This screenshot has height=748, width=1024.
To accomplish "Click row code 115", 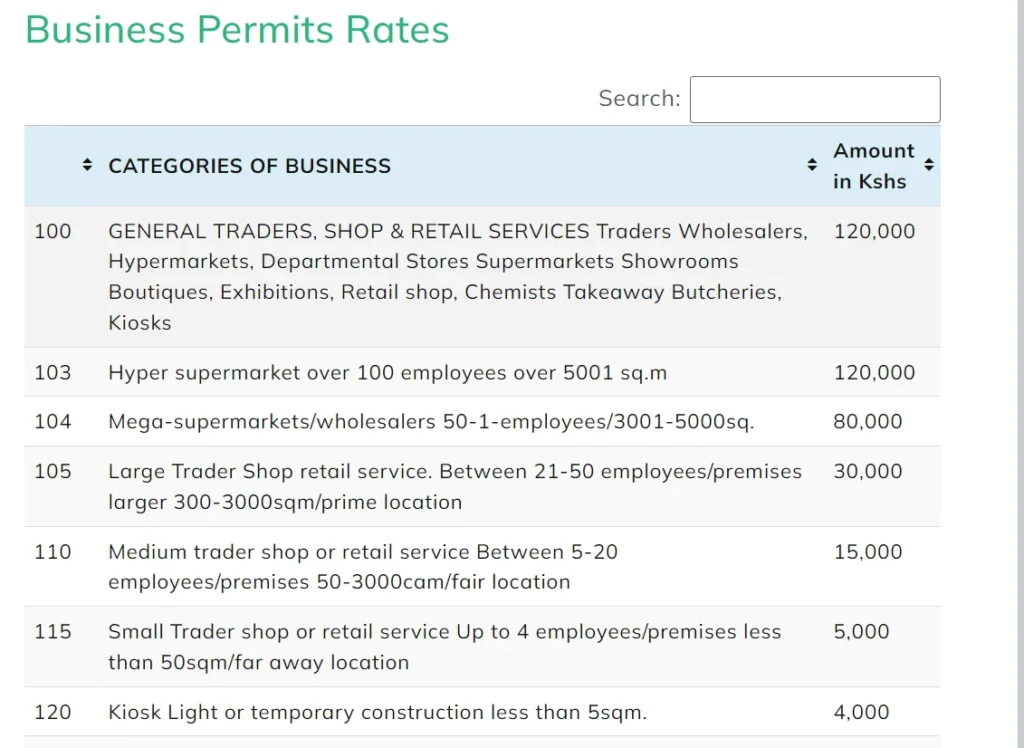I will click(x=53, y=632).
